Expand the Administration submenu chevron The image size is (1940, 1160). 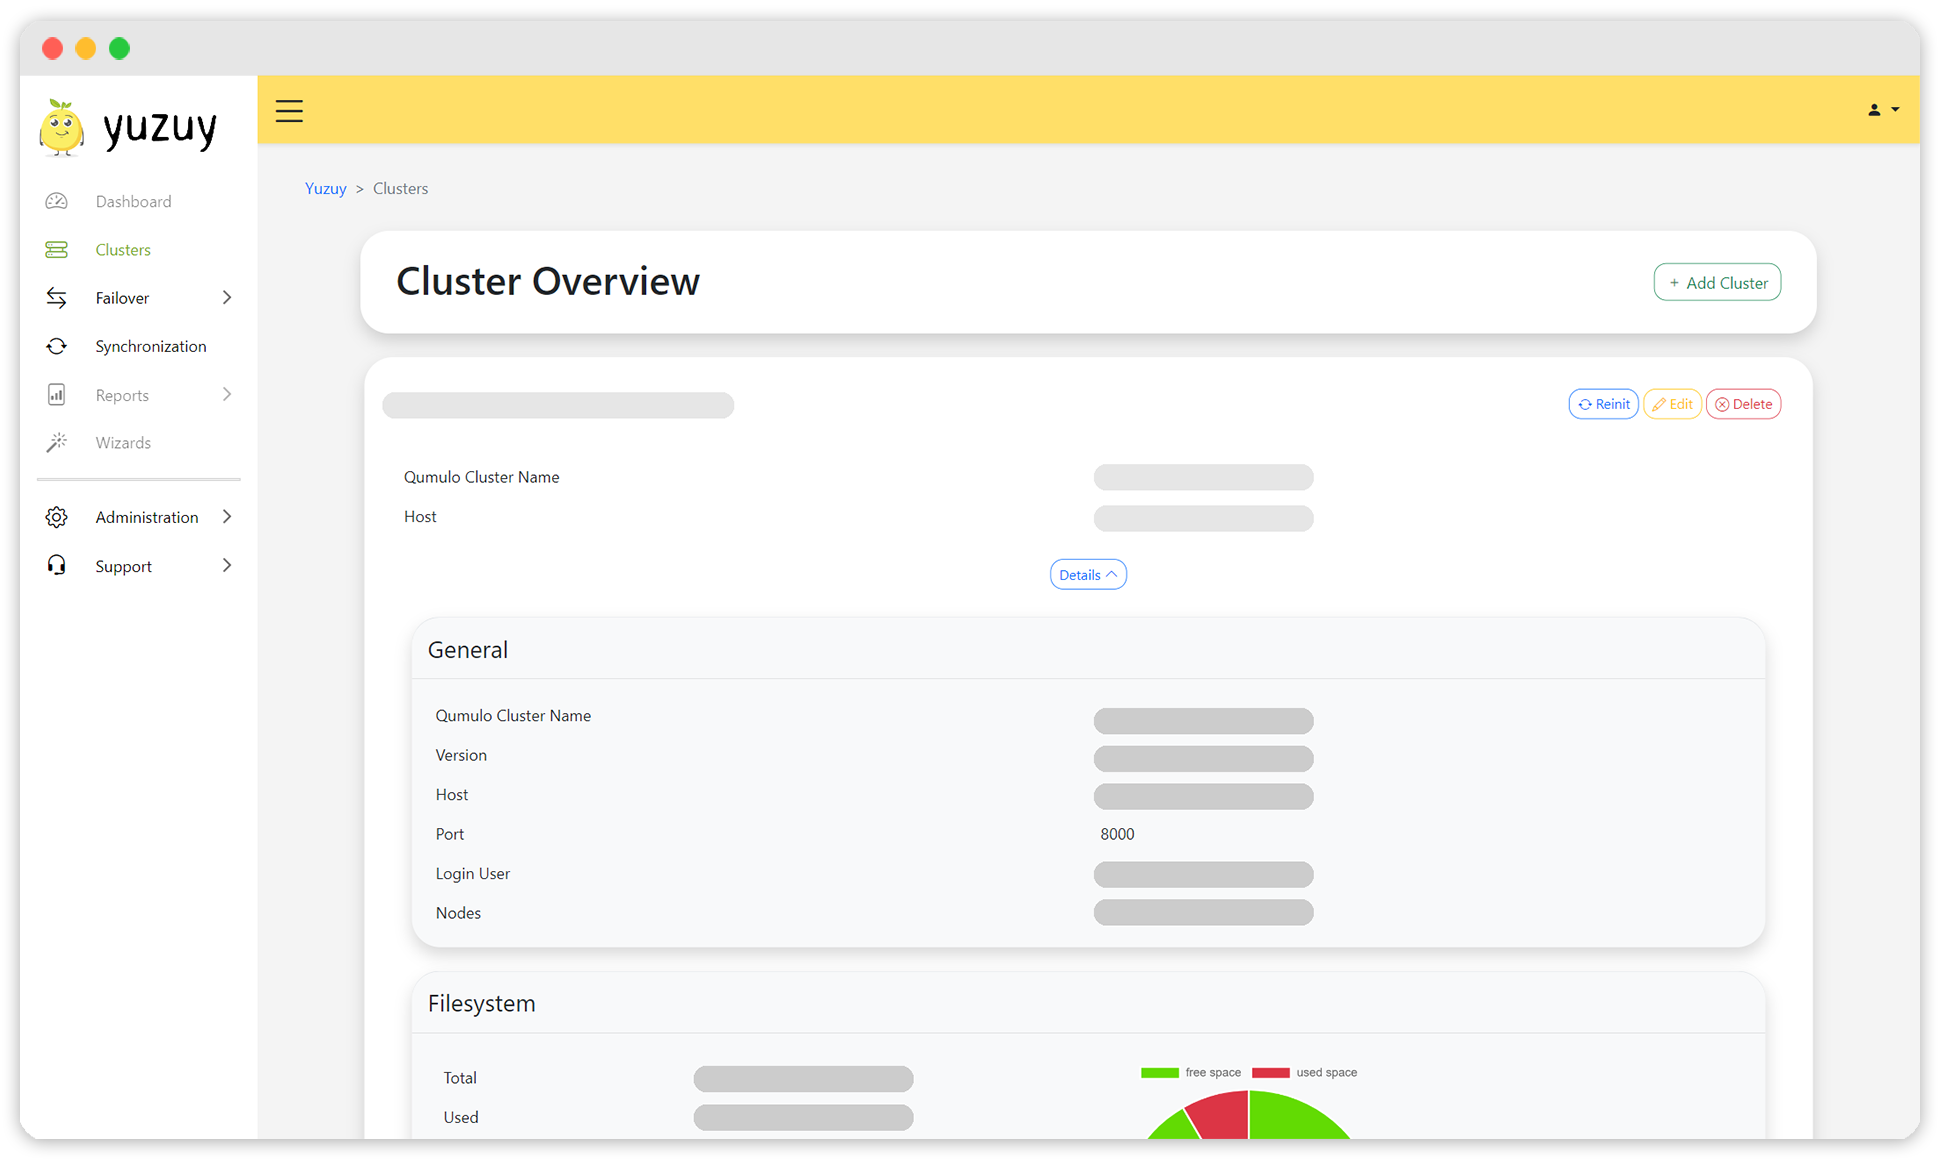(x=226, y=516)
